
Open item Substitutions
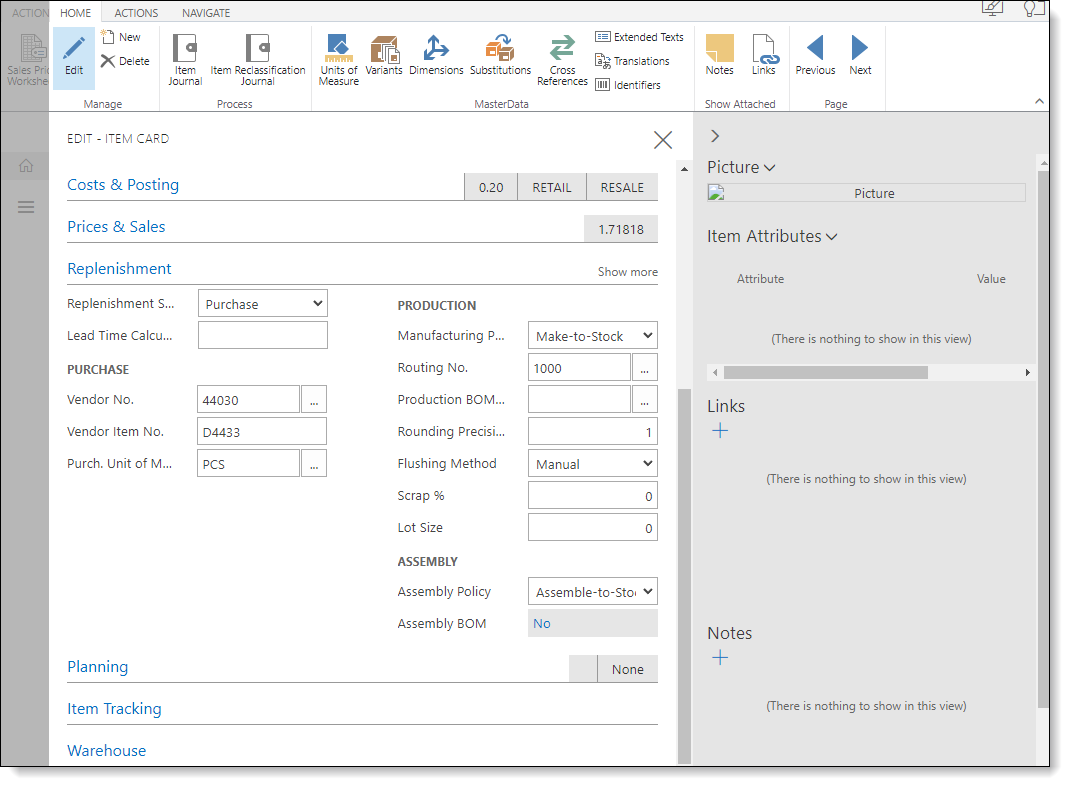pyautogui.click(x=500, y=55)
